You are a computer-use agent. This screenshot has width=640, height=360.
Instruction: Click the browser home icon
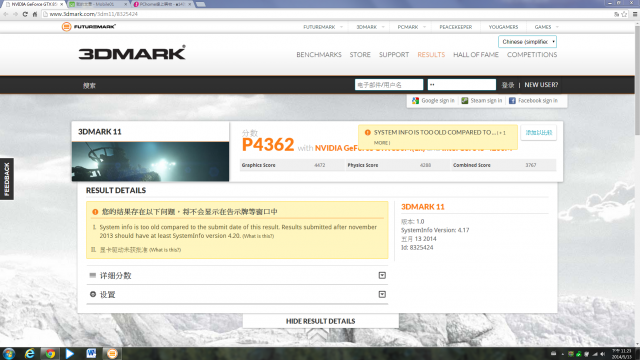35,14
